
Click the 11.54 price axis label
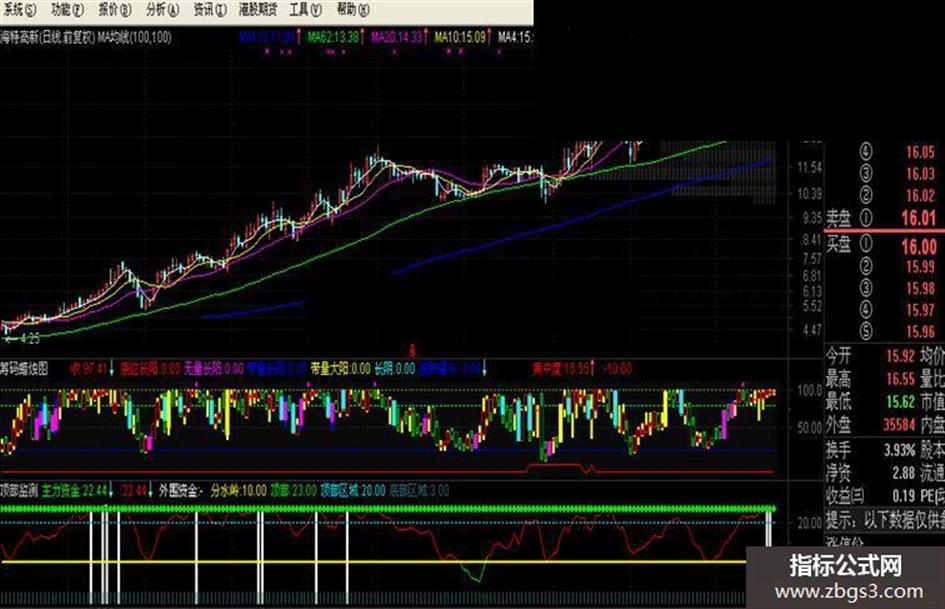click(809, 167)
